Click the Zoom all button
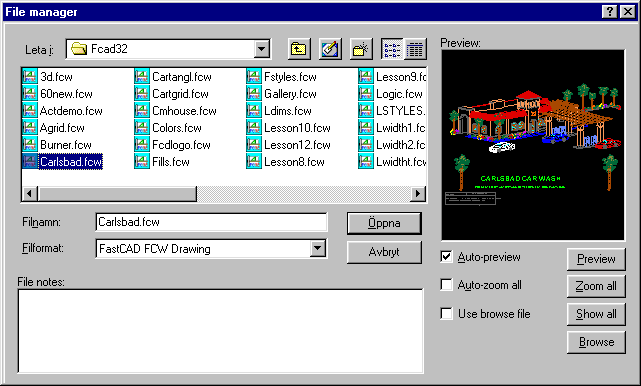Image resolution: width=641 pixels, height=386 pixels. (x=596, y=286)
